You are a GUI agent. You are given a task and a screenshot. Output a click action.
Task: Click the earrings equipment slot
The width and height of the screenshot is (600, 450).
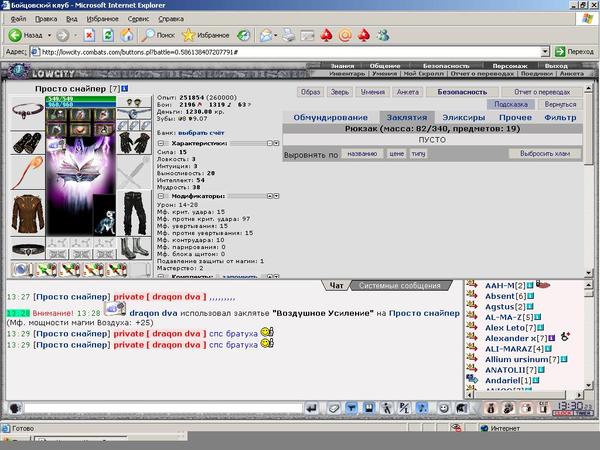[x=134, y=102]
